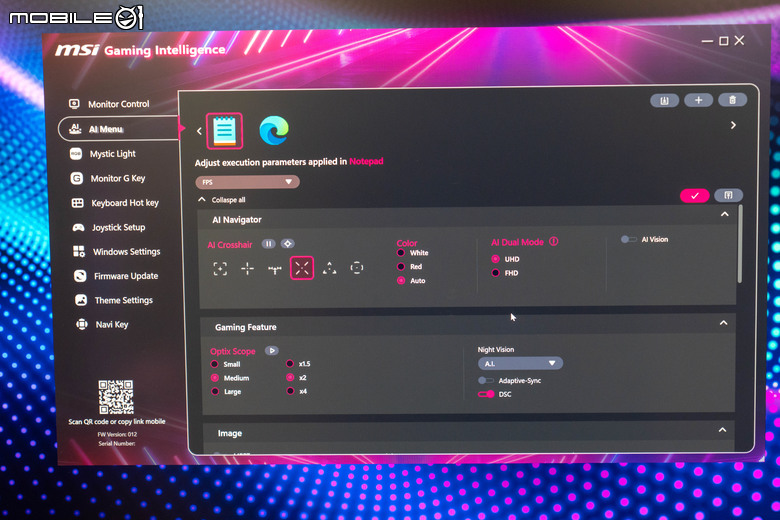Screen dimensions: 780x520
Task: Choose White crosshair color
Action: click(x=400, y=253)
